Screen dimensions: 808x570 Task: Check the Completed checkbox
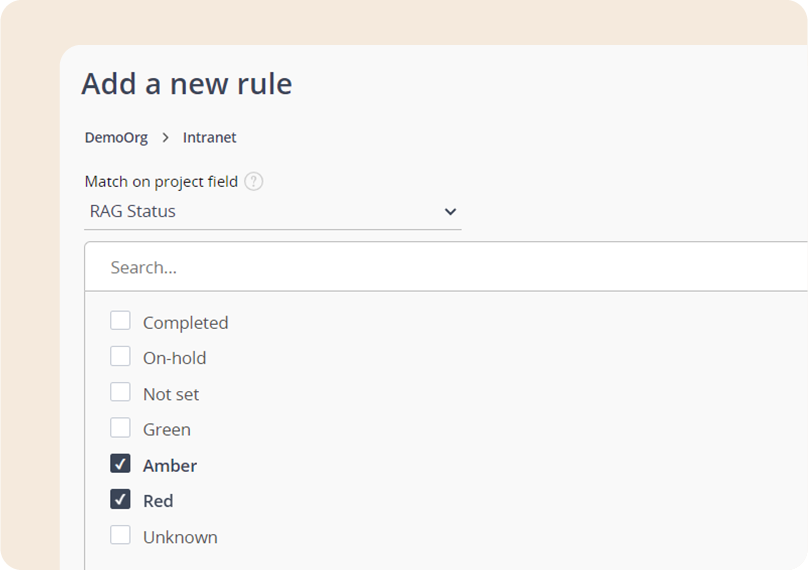(x=120, y=321)
